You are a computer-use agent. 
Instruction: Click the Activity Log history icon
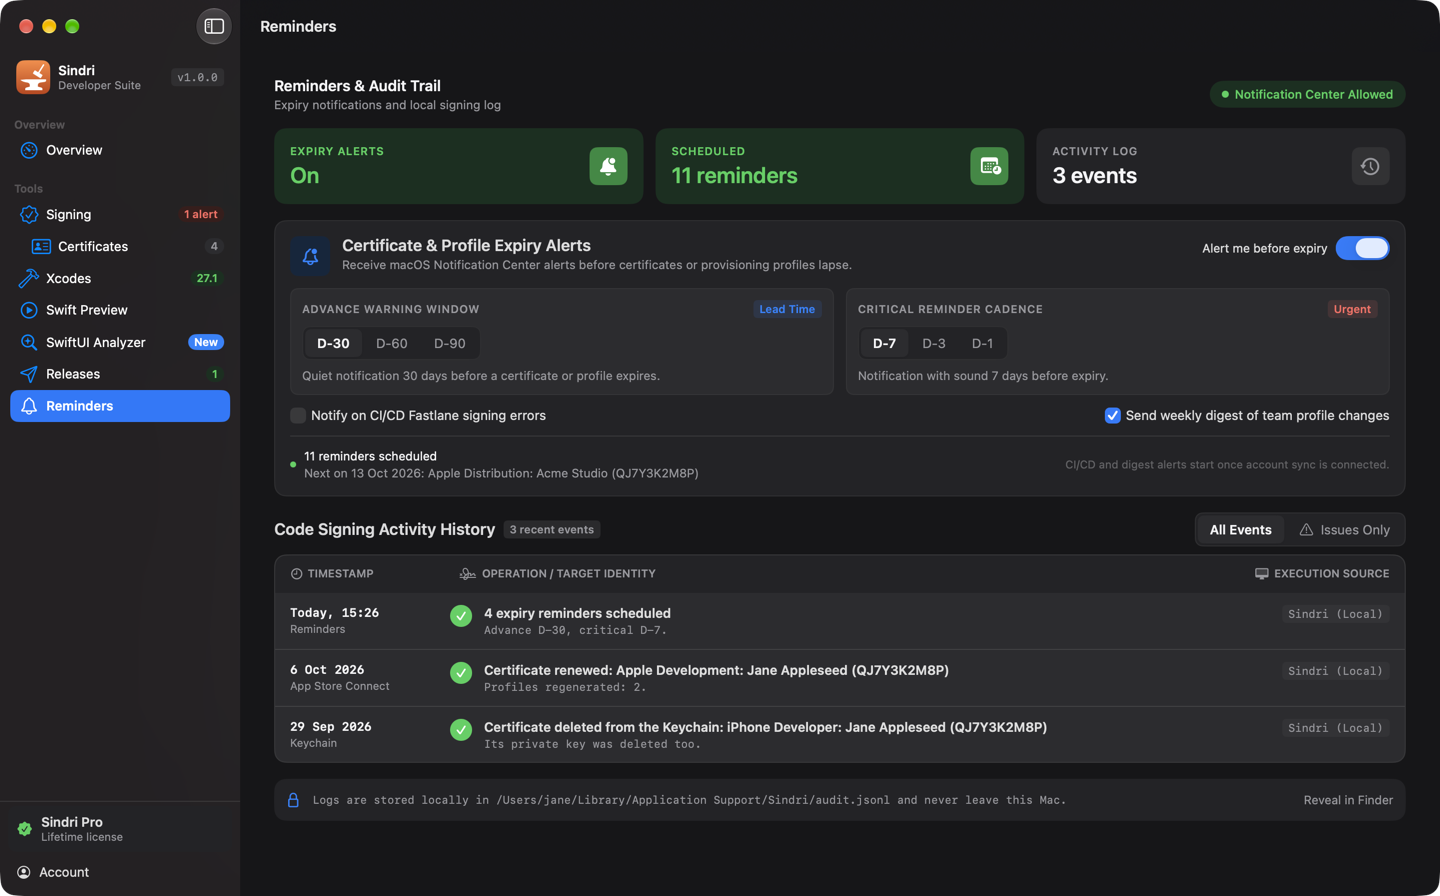(x=1370, y=166)
